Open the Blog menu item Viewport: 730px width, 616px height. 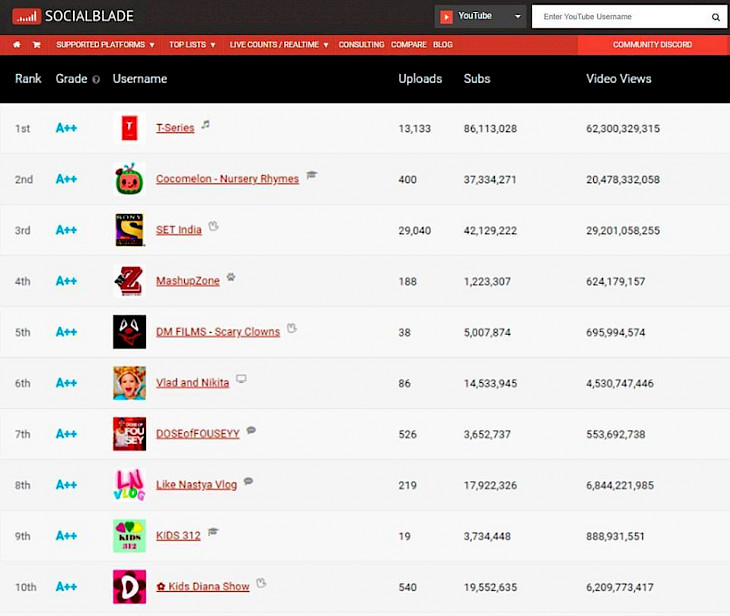[x=443, y=45]
